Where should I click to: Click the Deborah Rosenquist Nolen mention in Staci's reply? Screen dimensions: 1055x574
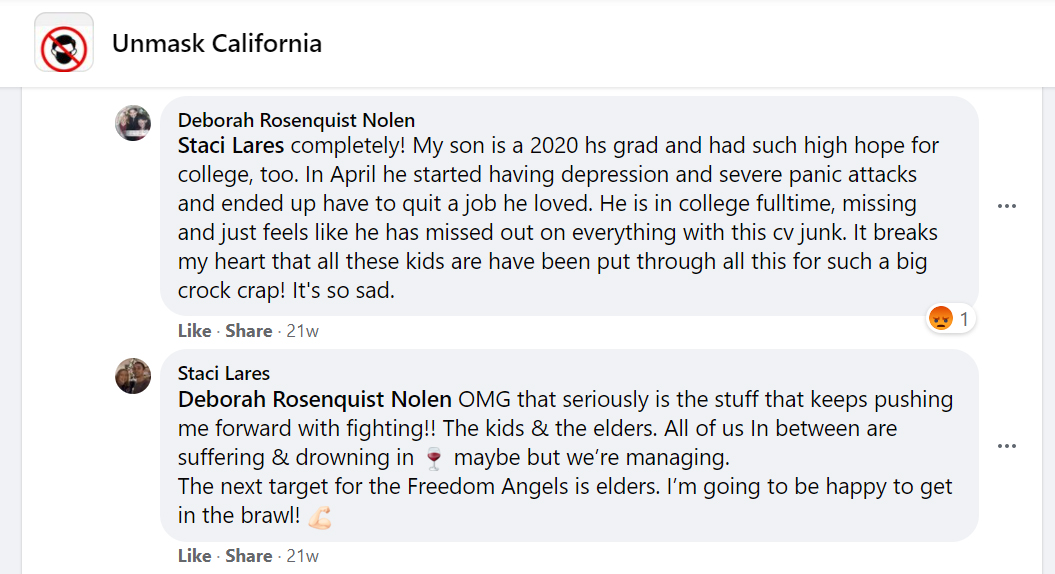click(314, 400)
